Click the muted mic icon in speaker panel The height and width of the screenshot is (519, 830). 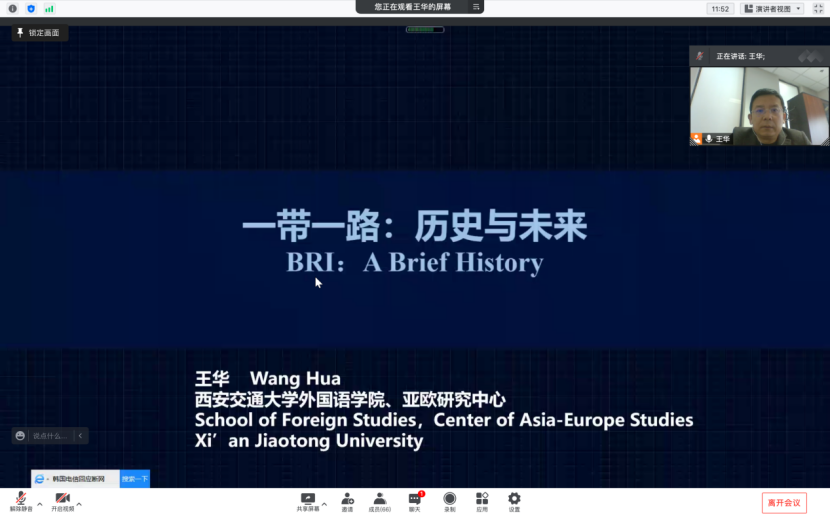(x=699, y=56)
